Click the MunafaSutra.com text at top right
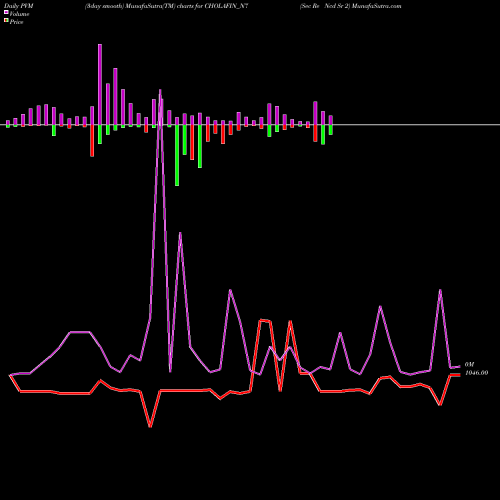The image size is (500, 500). 377,6
